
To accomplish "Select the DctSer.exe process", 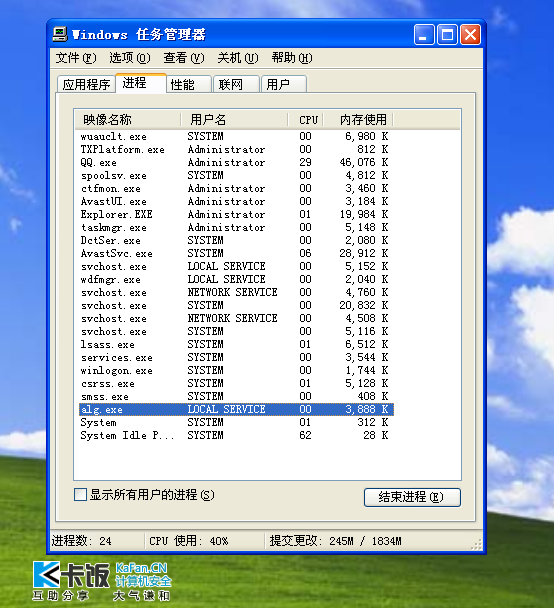I will tap(236, 240).
